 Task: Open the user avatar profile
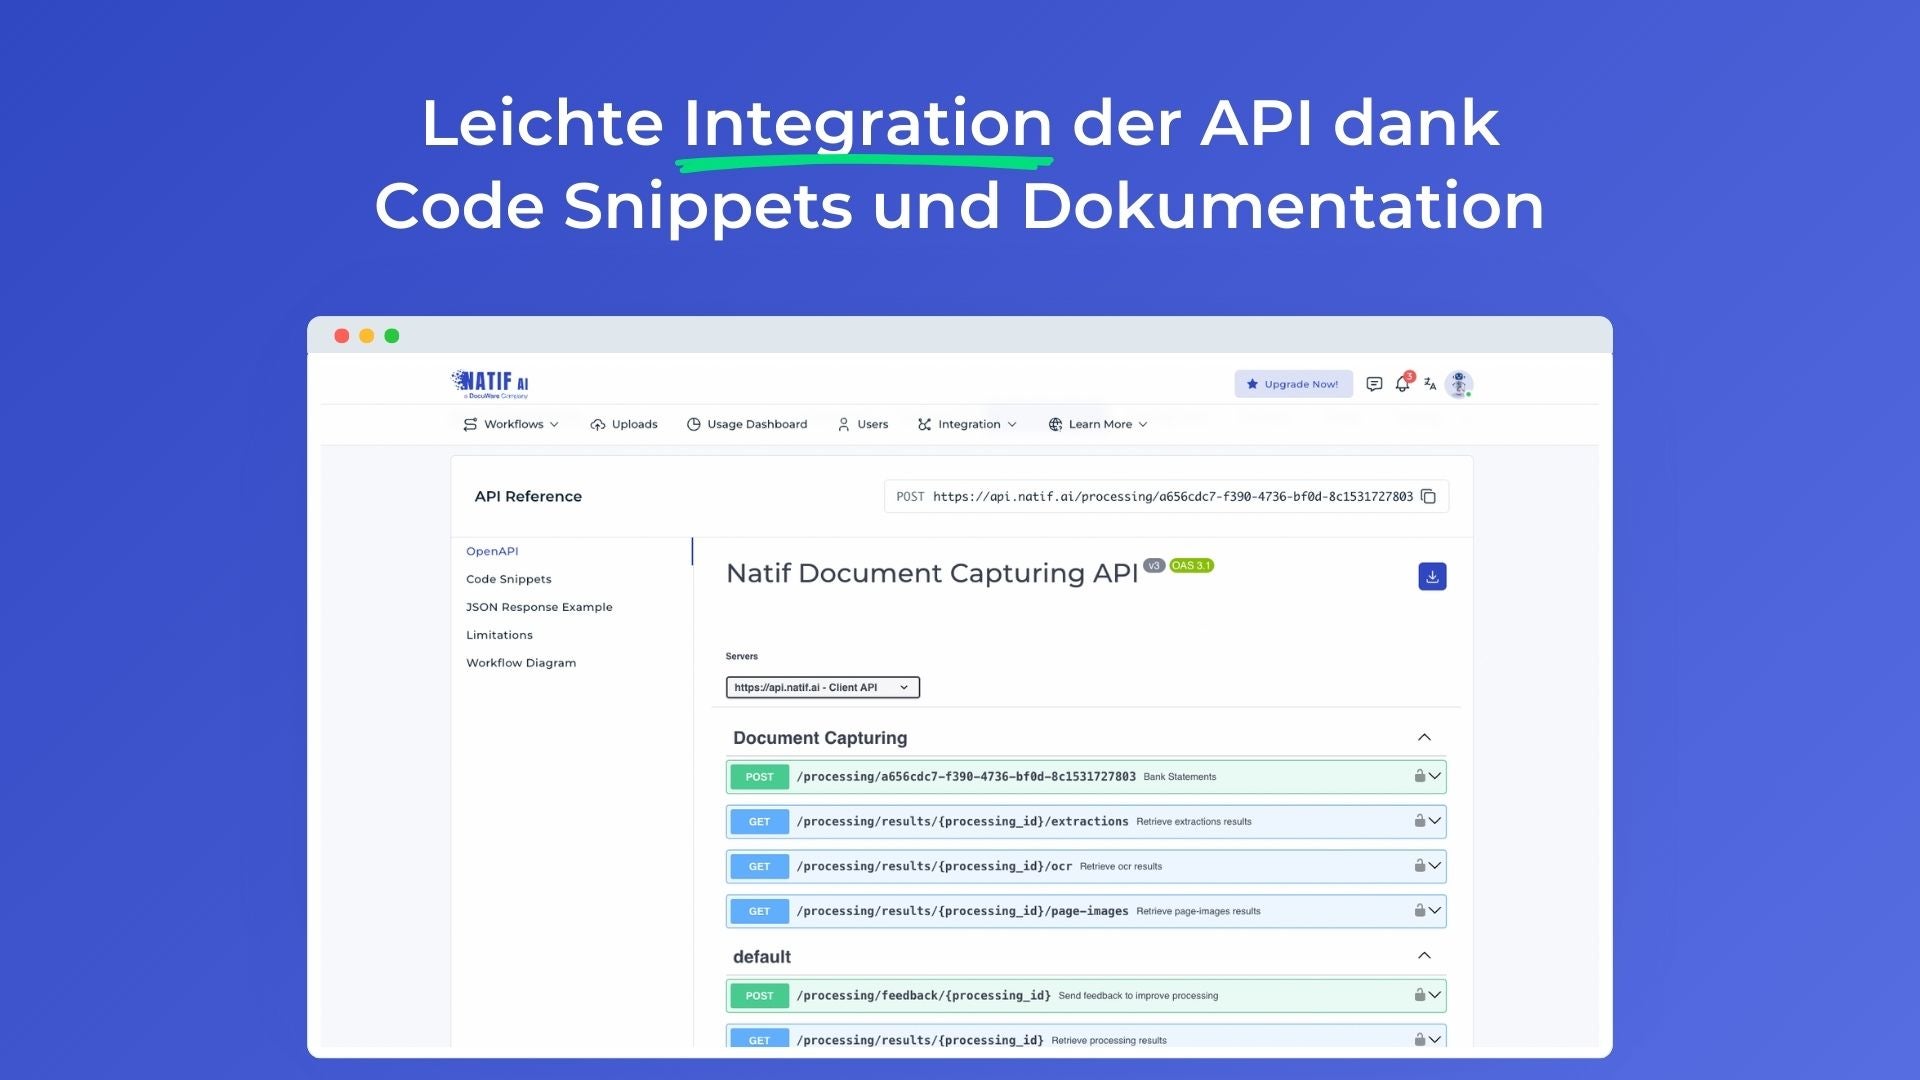click(x=1459, y=384)
